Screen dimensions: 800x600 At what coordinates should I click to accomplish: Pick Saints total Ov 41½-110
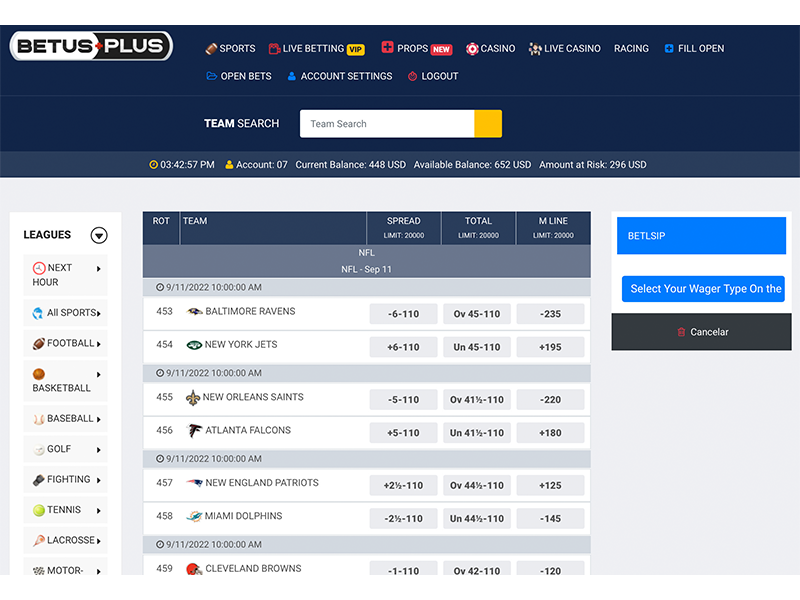click(477, 400)
